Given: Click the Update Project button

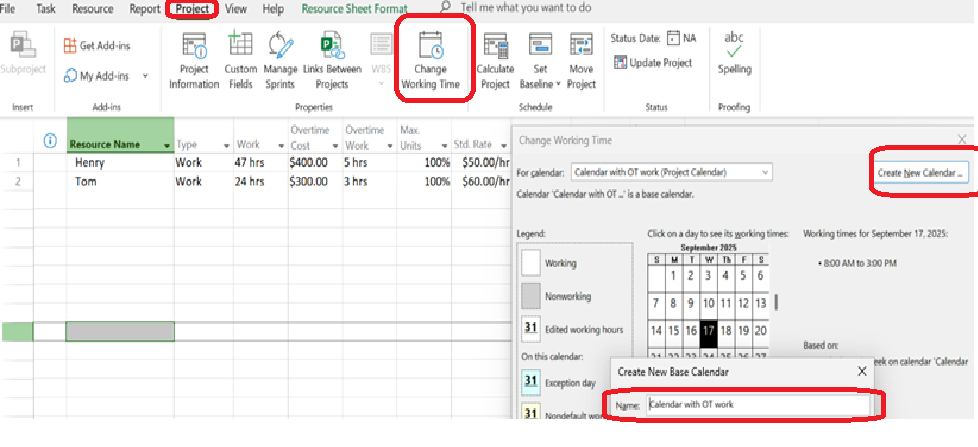Looking at the screenshot, I should (653, 62).
